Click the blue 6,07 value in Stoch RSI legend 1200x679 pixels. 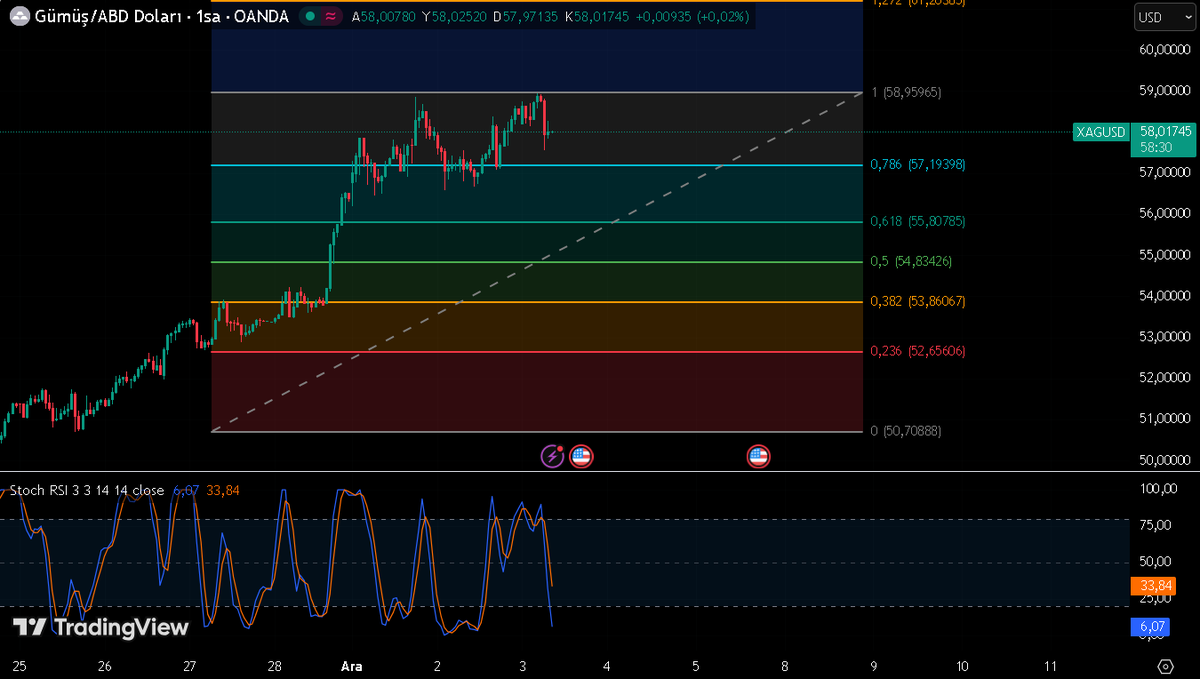tap(185, 490)
